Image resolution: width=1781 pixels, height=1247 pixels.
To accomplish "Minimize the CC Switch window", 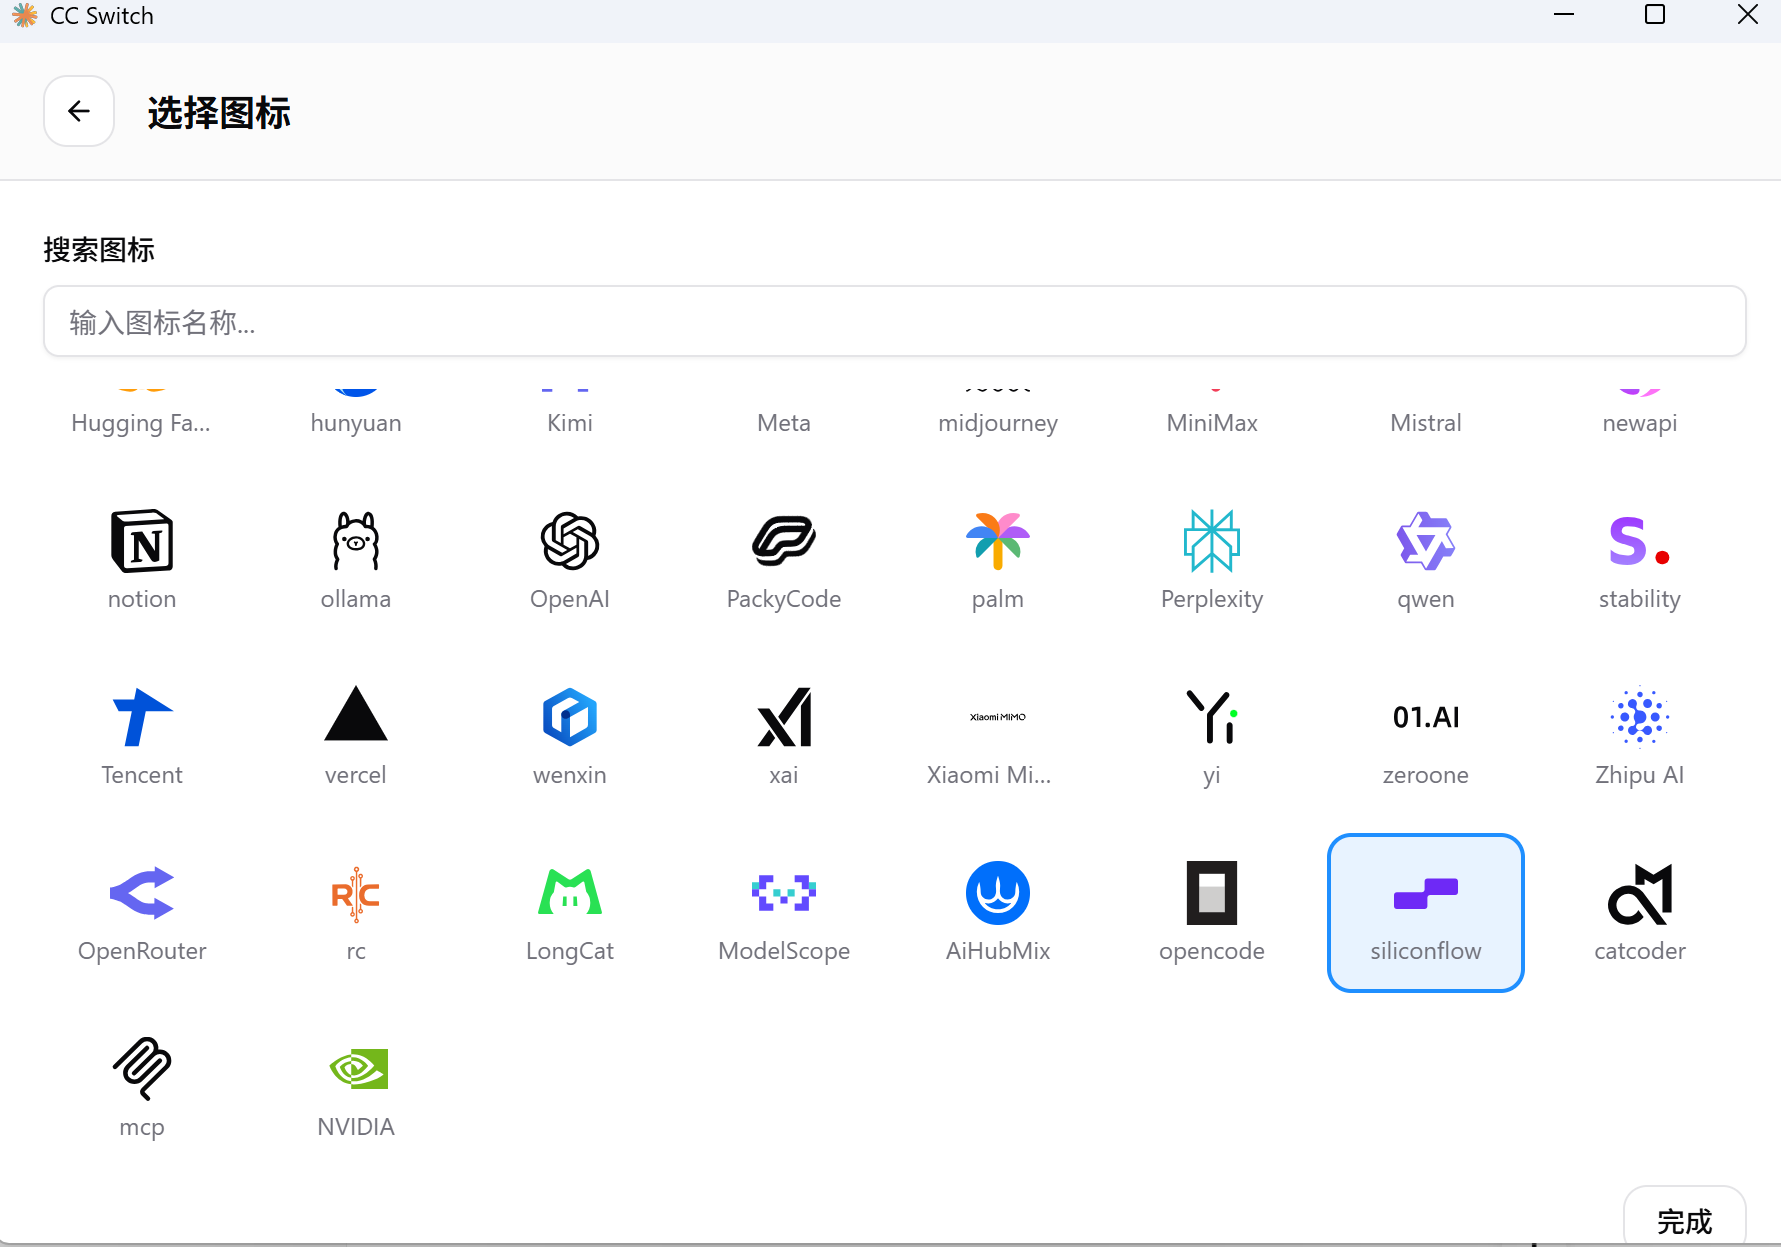I will pyautogui.click(x=1564, y=15).
